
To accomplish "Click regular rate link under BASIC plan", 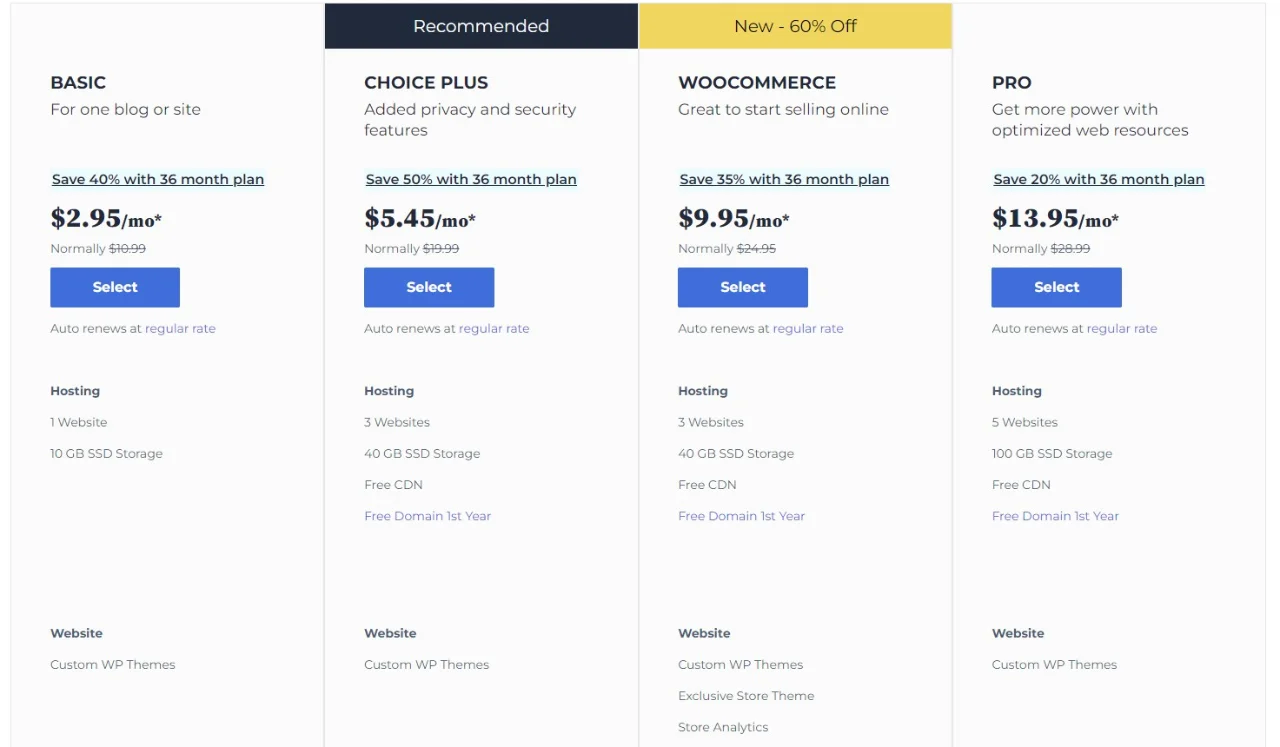I will coord(180,328).
